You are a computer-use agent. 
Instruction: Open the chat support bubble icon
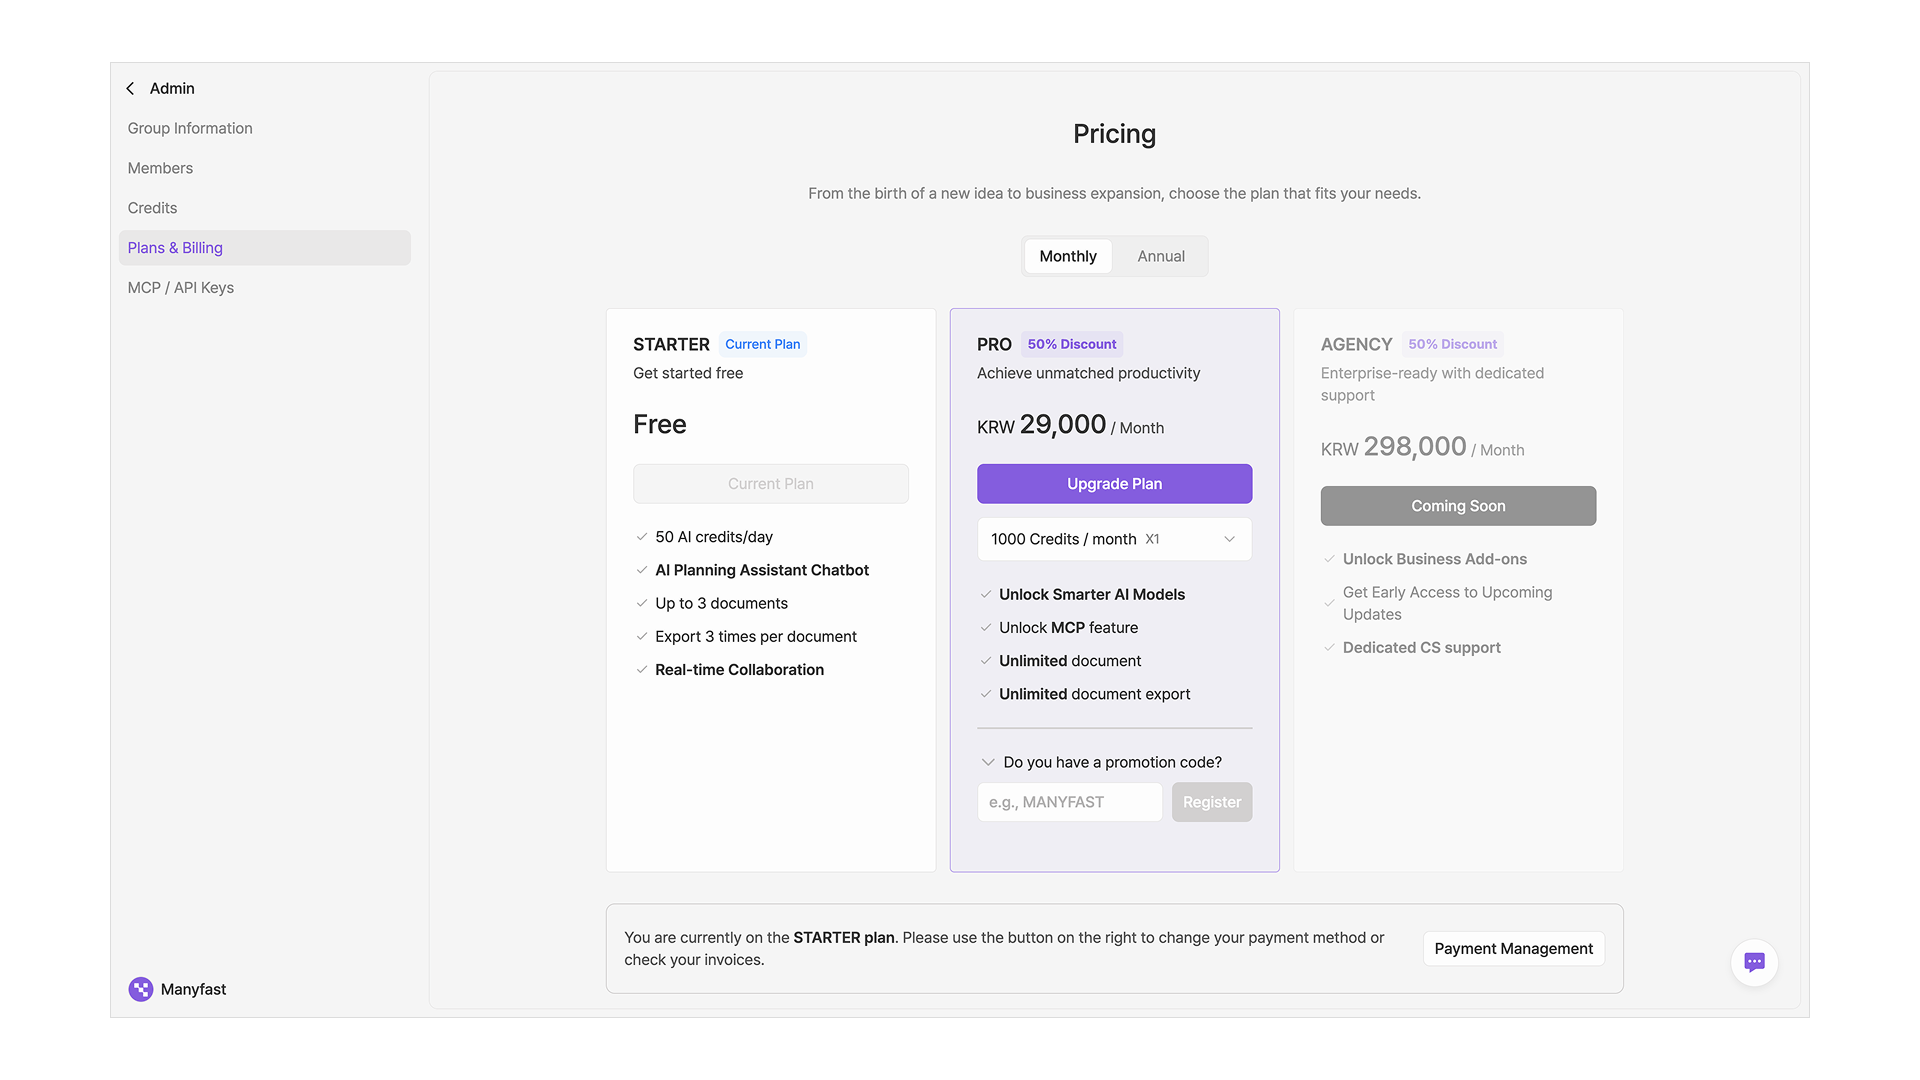1754,962
